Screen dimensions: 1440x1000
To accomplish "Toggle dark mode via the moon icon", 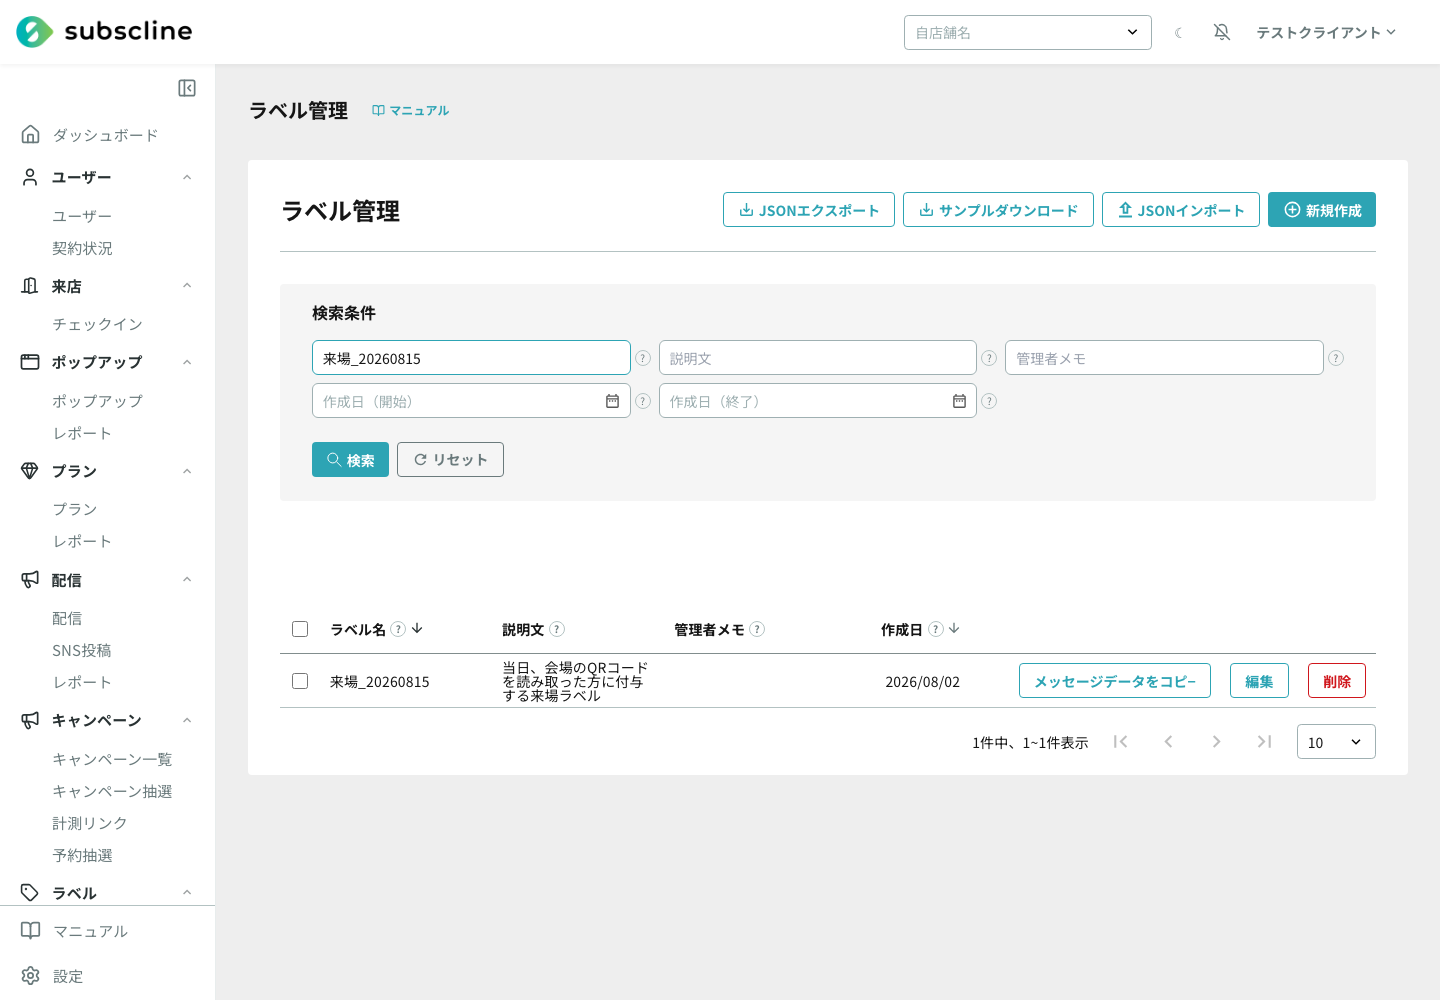I will pyautogui.click(x=1179, y=33).
